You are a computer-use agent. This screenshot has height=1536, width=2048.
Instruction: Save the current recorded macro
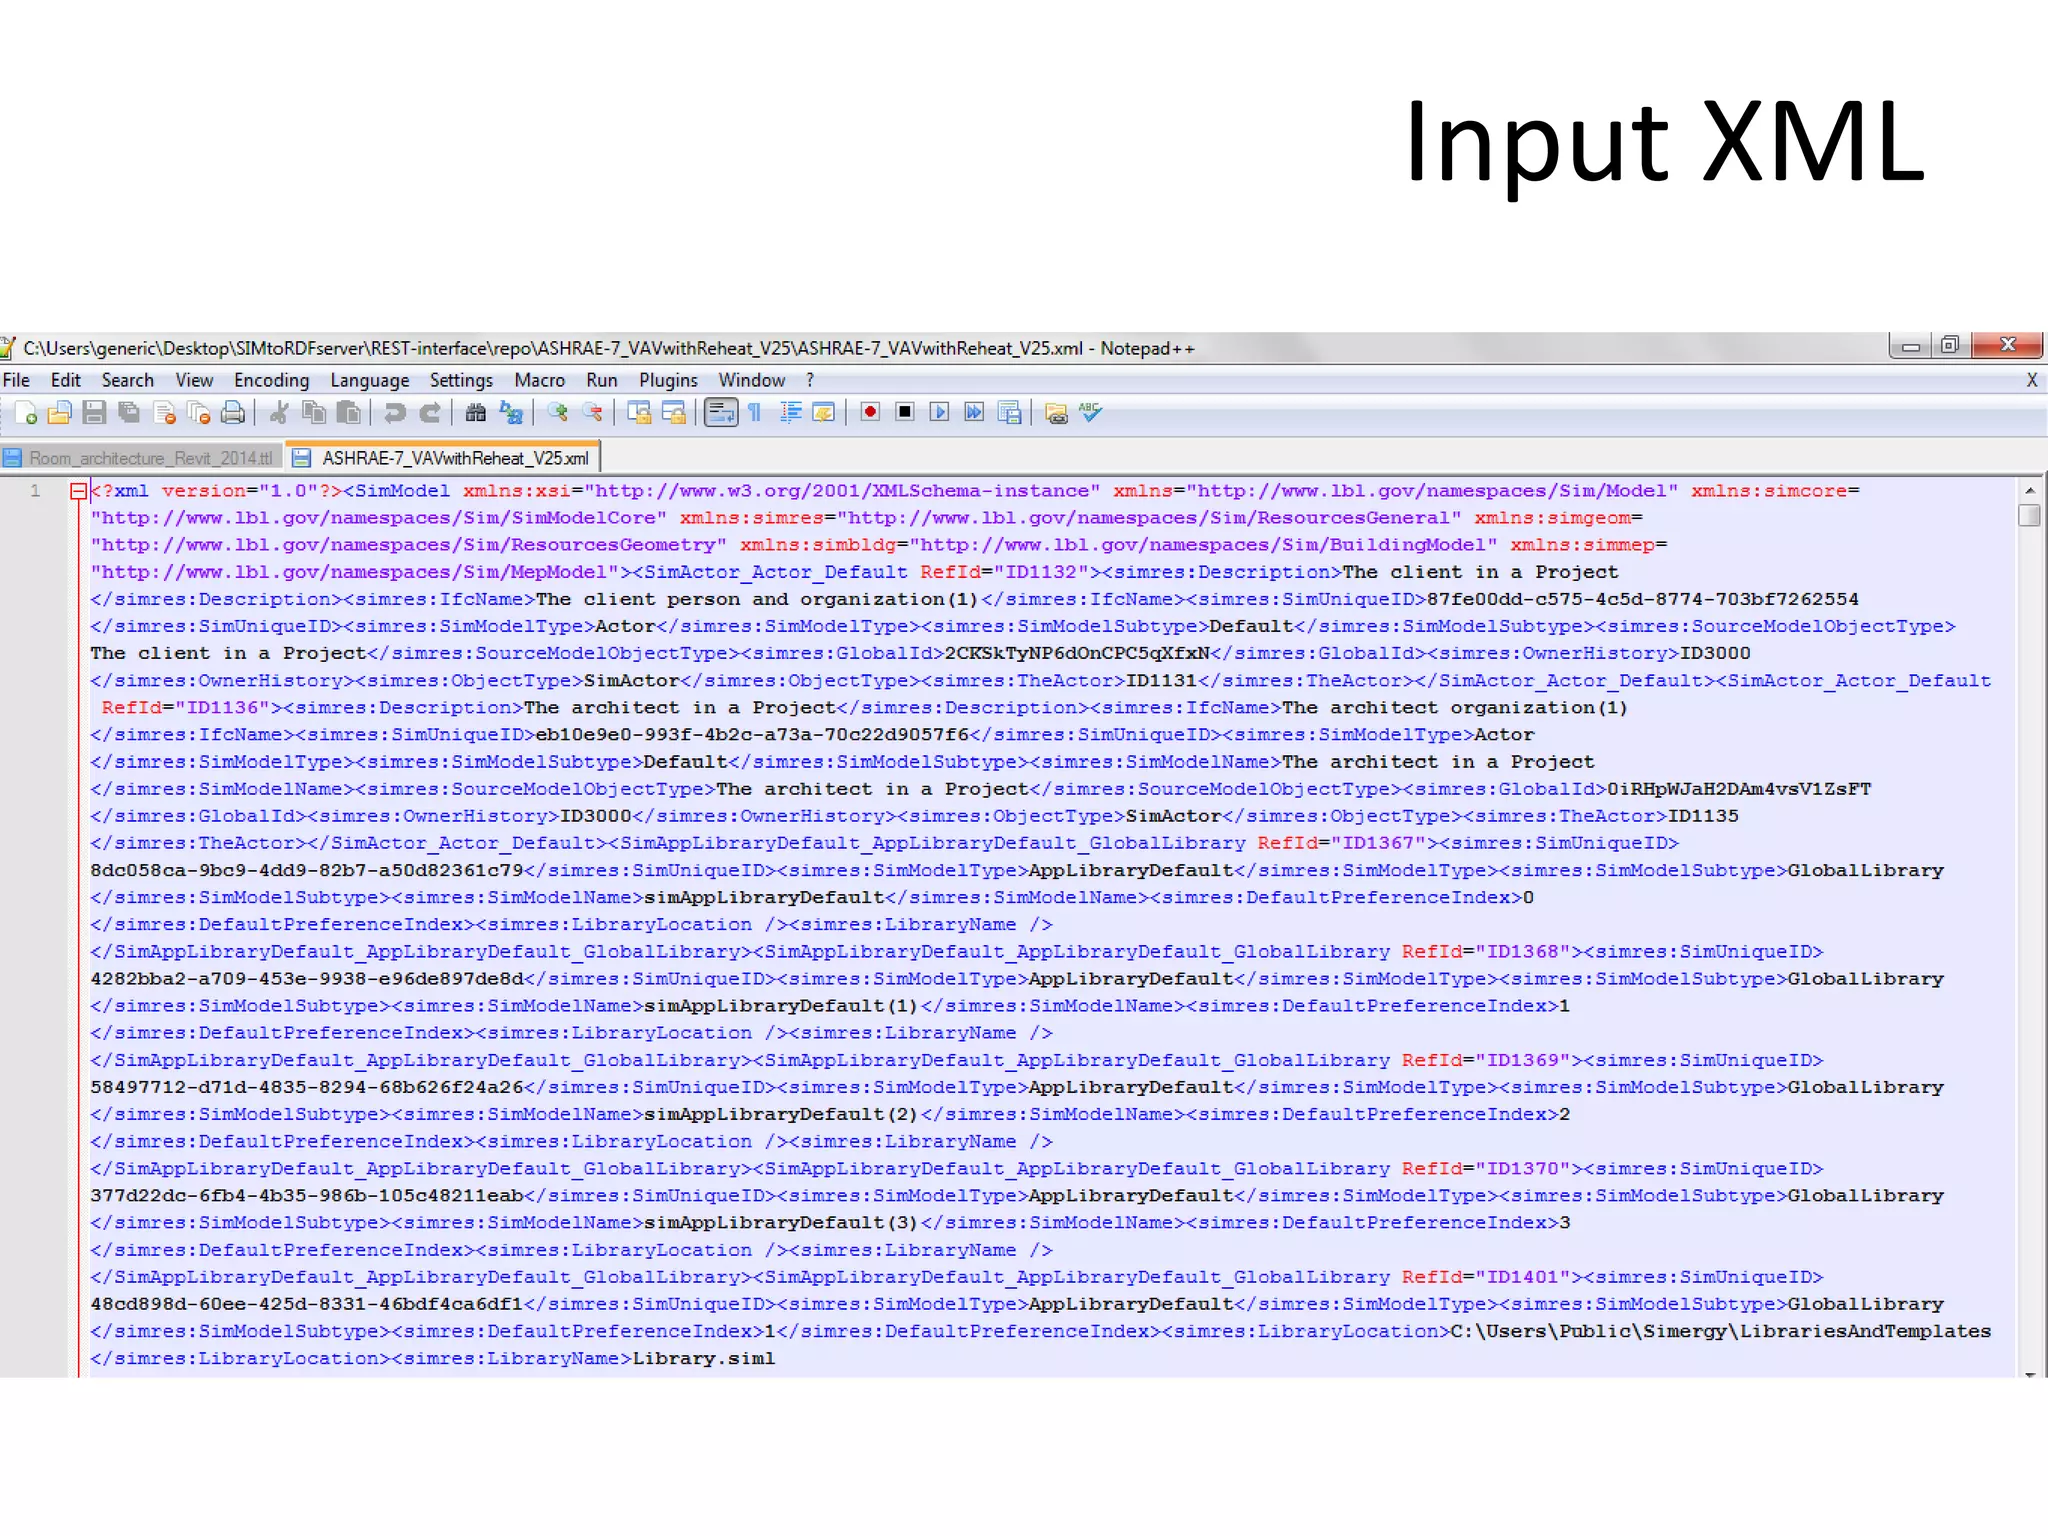click(x=1010, y=412)
